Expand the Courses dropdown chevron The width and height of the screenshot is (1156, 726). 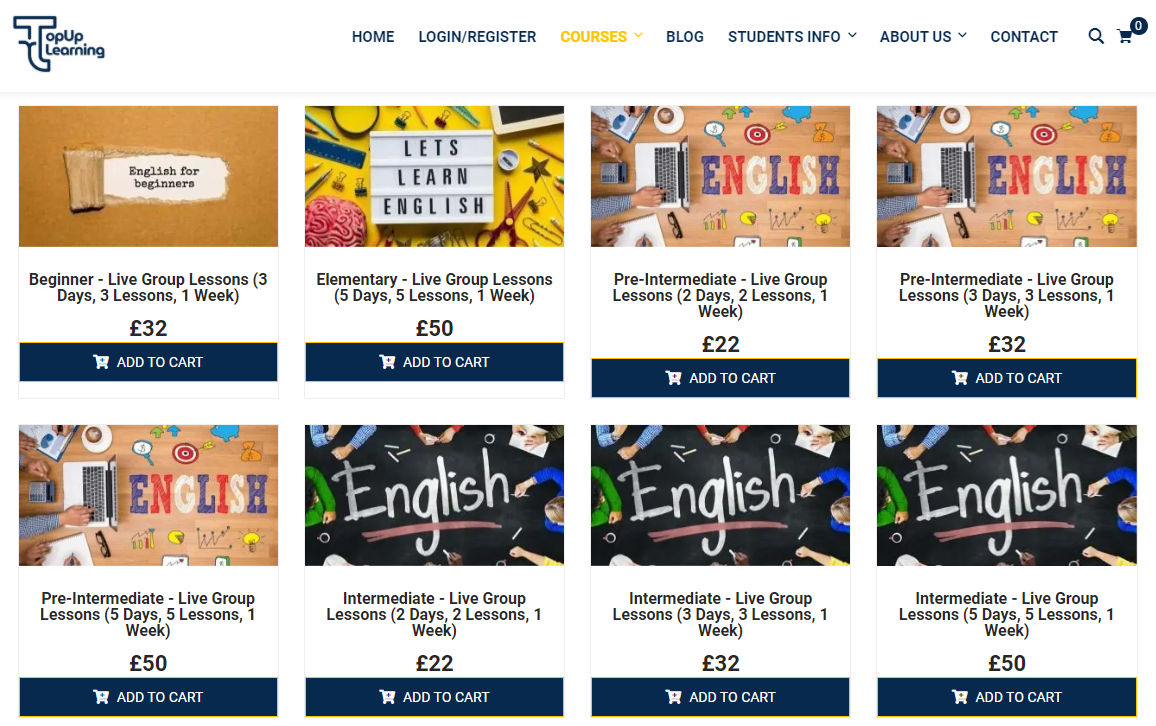point(638,35)
